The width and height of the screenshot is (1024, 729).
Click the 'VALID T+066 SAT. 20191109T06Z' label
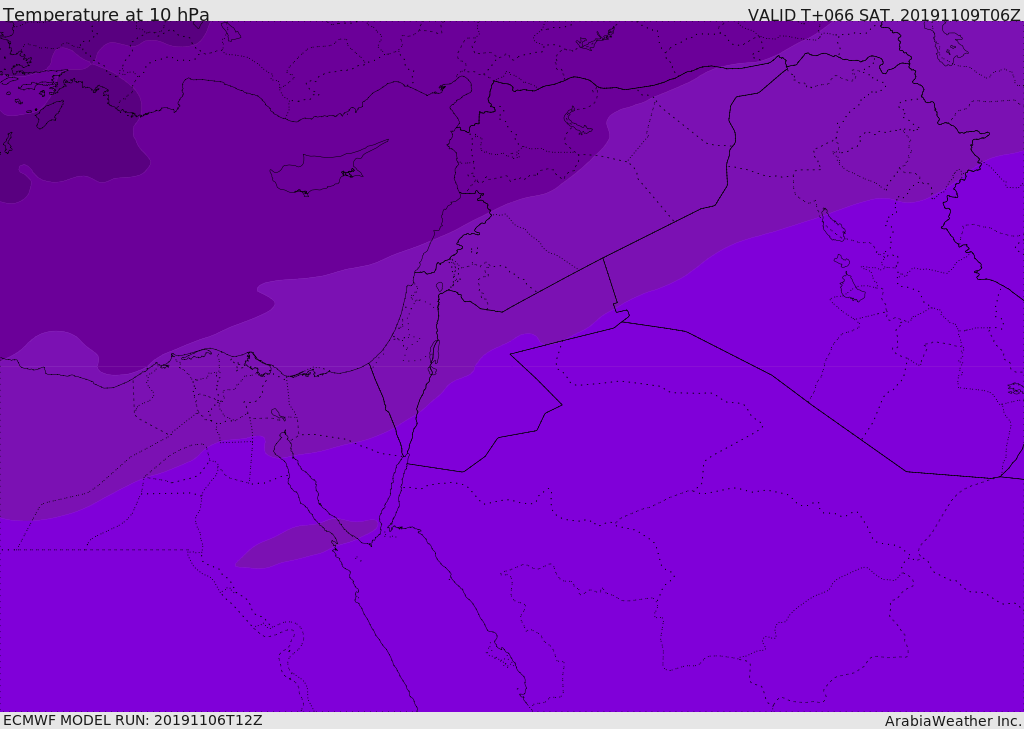pyautogui.click(x=884, y=14)
